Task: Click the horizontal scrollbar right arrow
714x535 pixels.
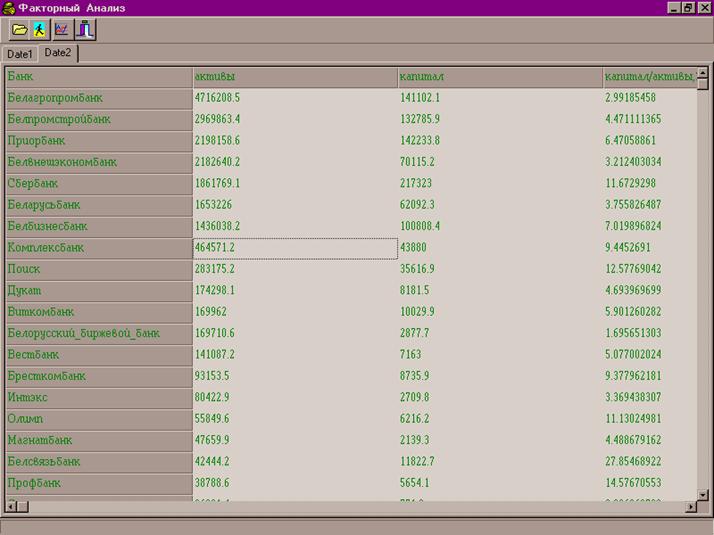Action: coord(689,508)
